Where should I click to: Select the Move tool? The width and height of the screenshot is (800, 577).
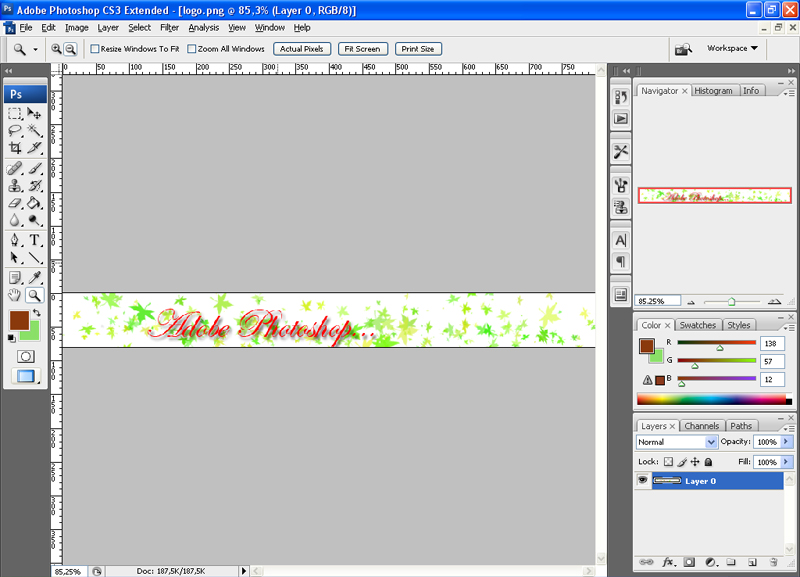(34, 113)
